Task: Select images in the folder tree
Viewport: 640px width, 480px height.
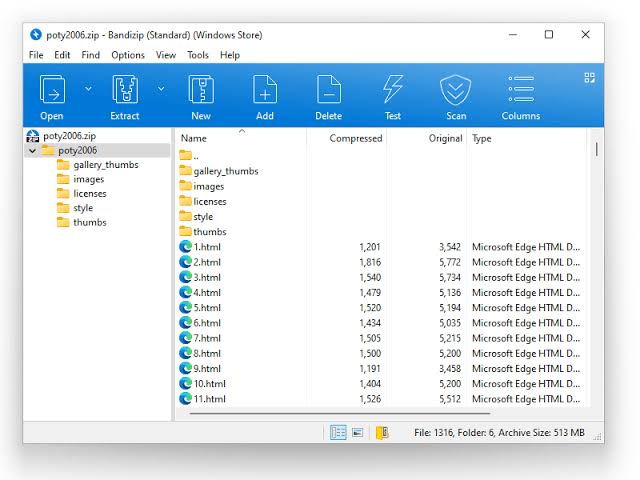Action: coord(89,179)
